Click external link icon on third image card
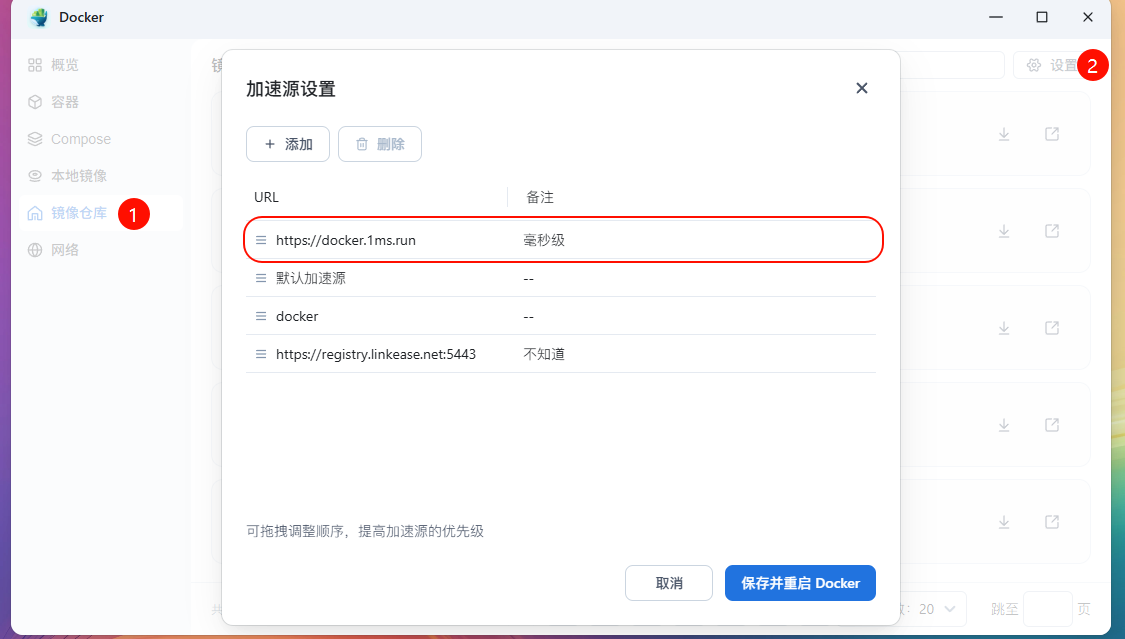The image size is (1125, 639). [x=1052, y=328]
